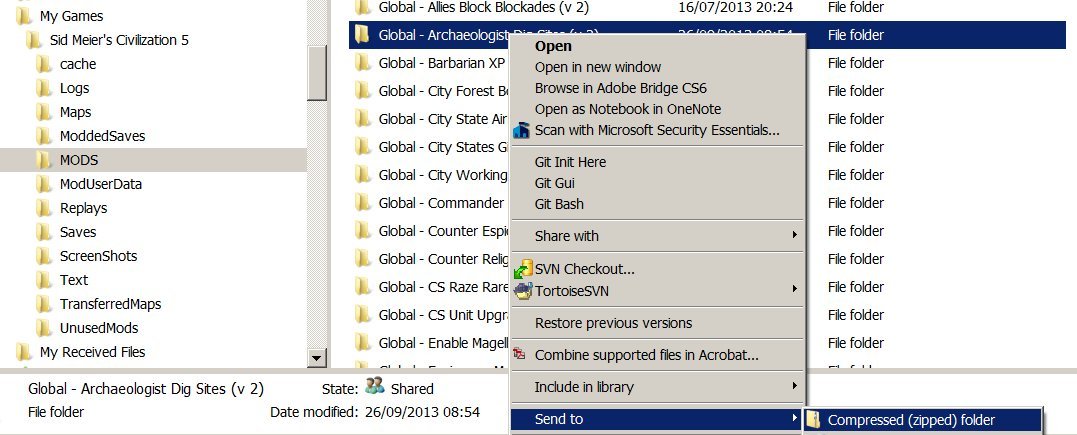Click the navigation tree scrollbar thumb

coord(317,73)
